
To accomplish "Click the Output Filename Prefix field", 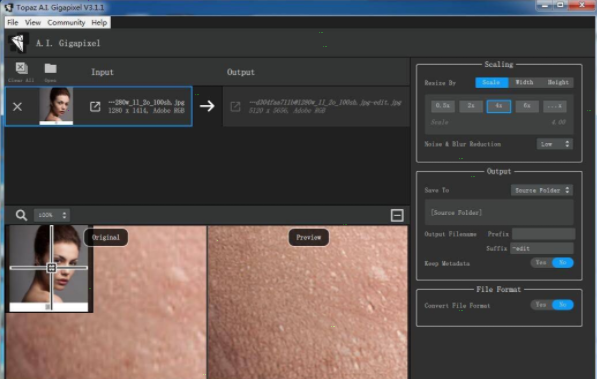I will click(x=543, y=234).
